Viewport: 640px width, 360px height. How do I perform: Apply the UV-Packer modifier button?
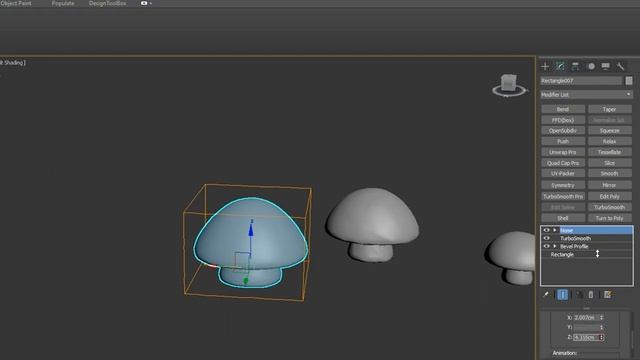pyautogui.click(x=563, y=173)
